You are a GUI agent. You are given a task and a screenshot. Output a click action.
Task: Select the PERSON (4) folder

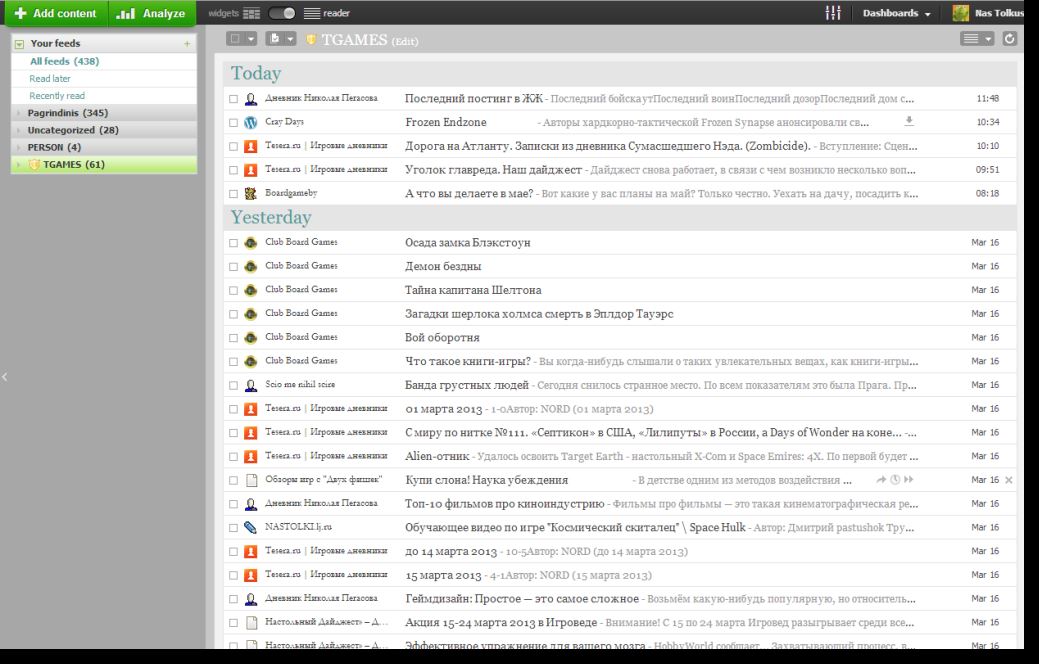pos(54,147)
